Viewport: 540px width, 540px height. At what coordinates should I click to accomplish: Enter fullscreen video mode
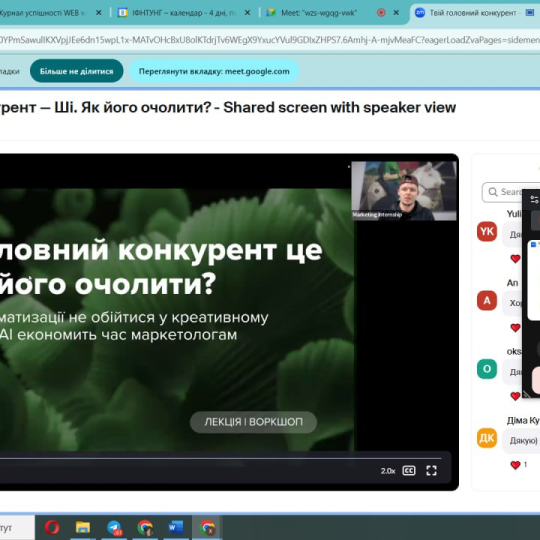click(x=431, y=470)
